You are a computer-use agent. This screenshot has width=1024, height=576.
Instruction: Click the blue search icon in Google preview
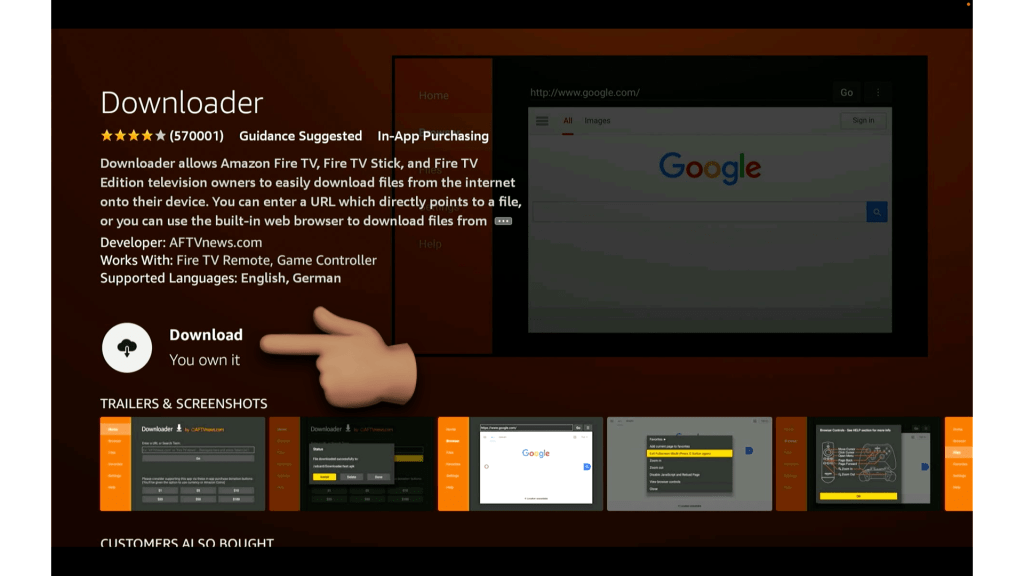click(876, 212)
